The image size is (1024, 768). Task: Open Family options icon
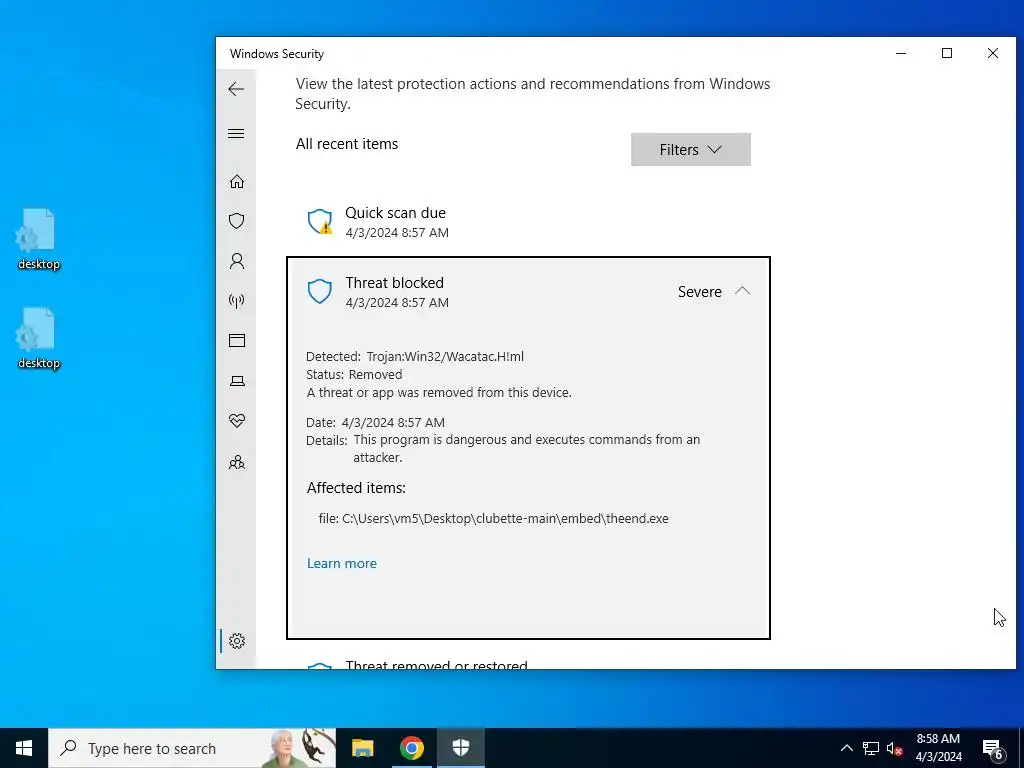coord(236,462)
